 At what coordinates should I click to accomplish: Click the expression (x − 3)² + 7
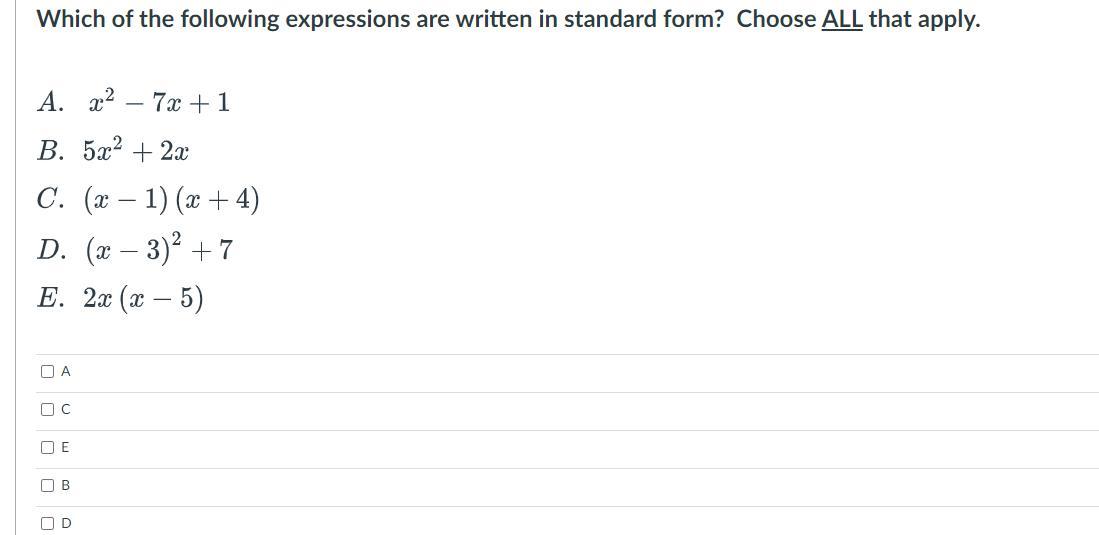coord(158,249)
